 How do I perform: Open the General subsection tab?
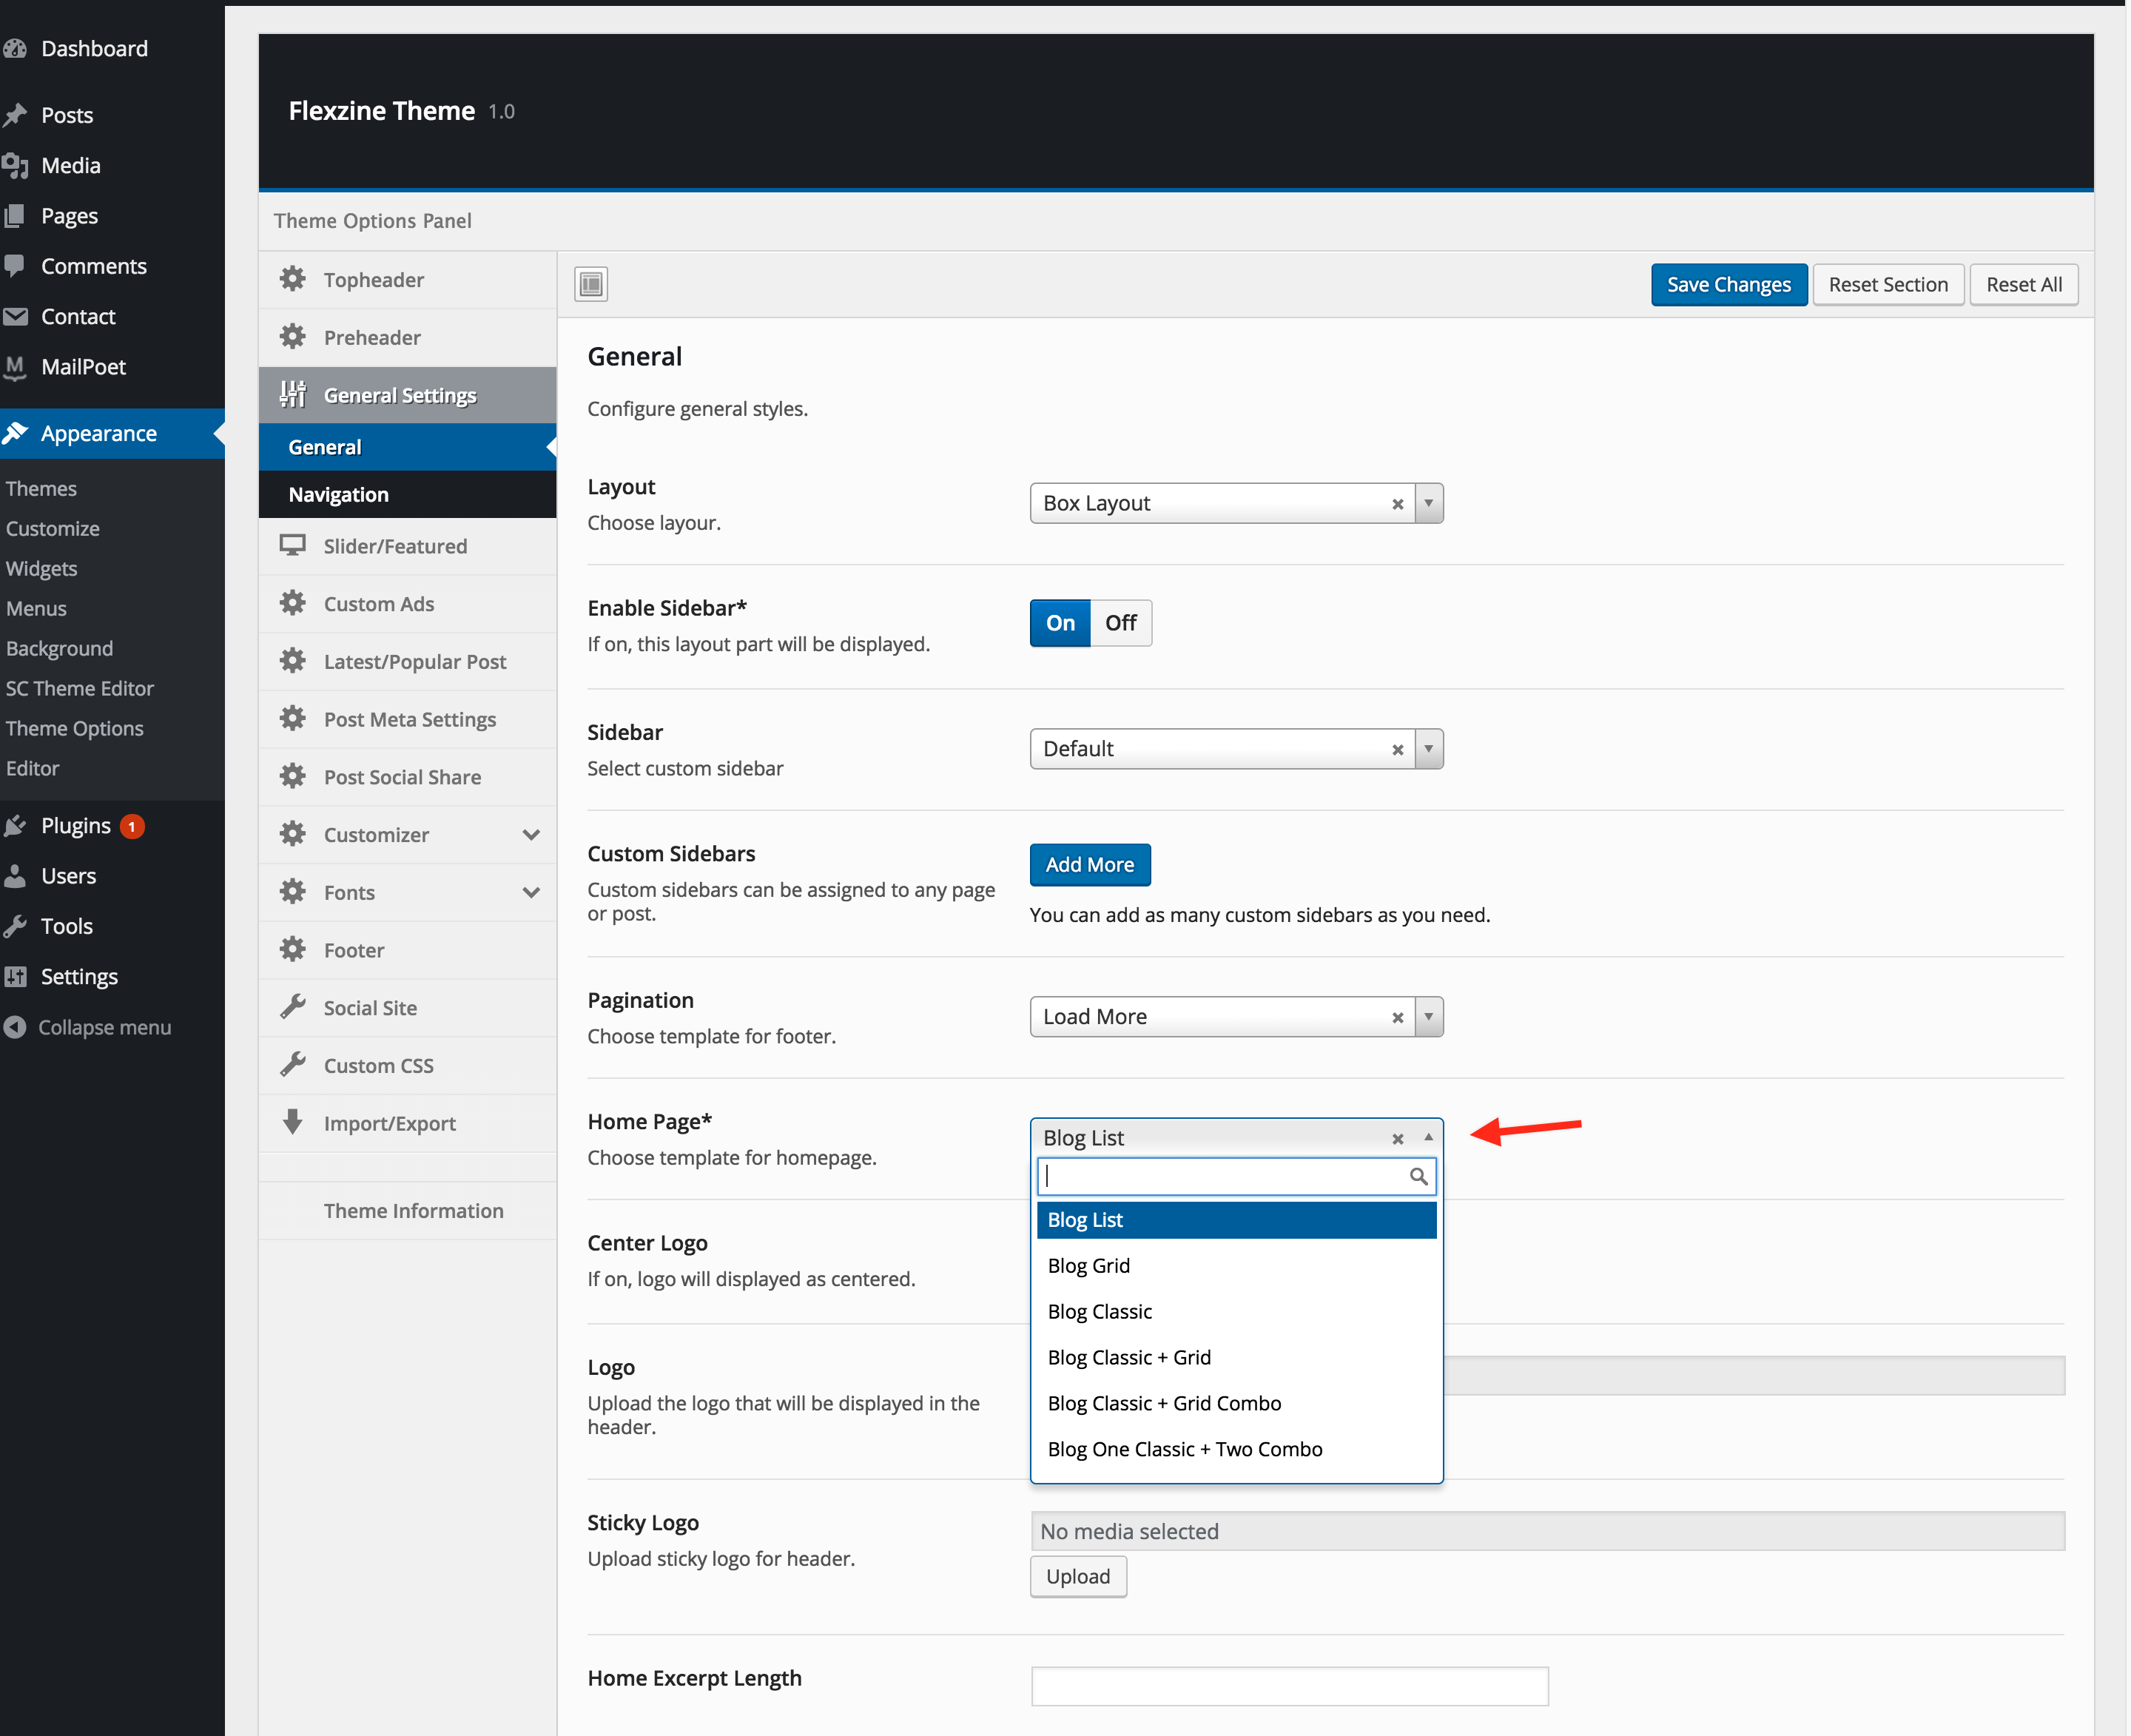coord(407,447)
